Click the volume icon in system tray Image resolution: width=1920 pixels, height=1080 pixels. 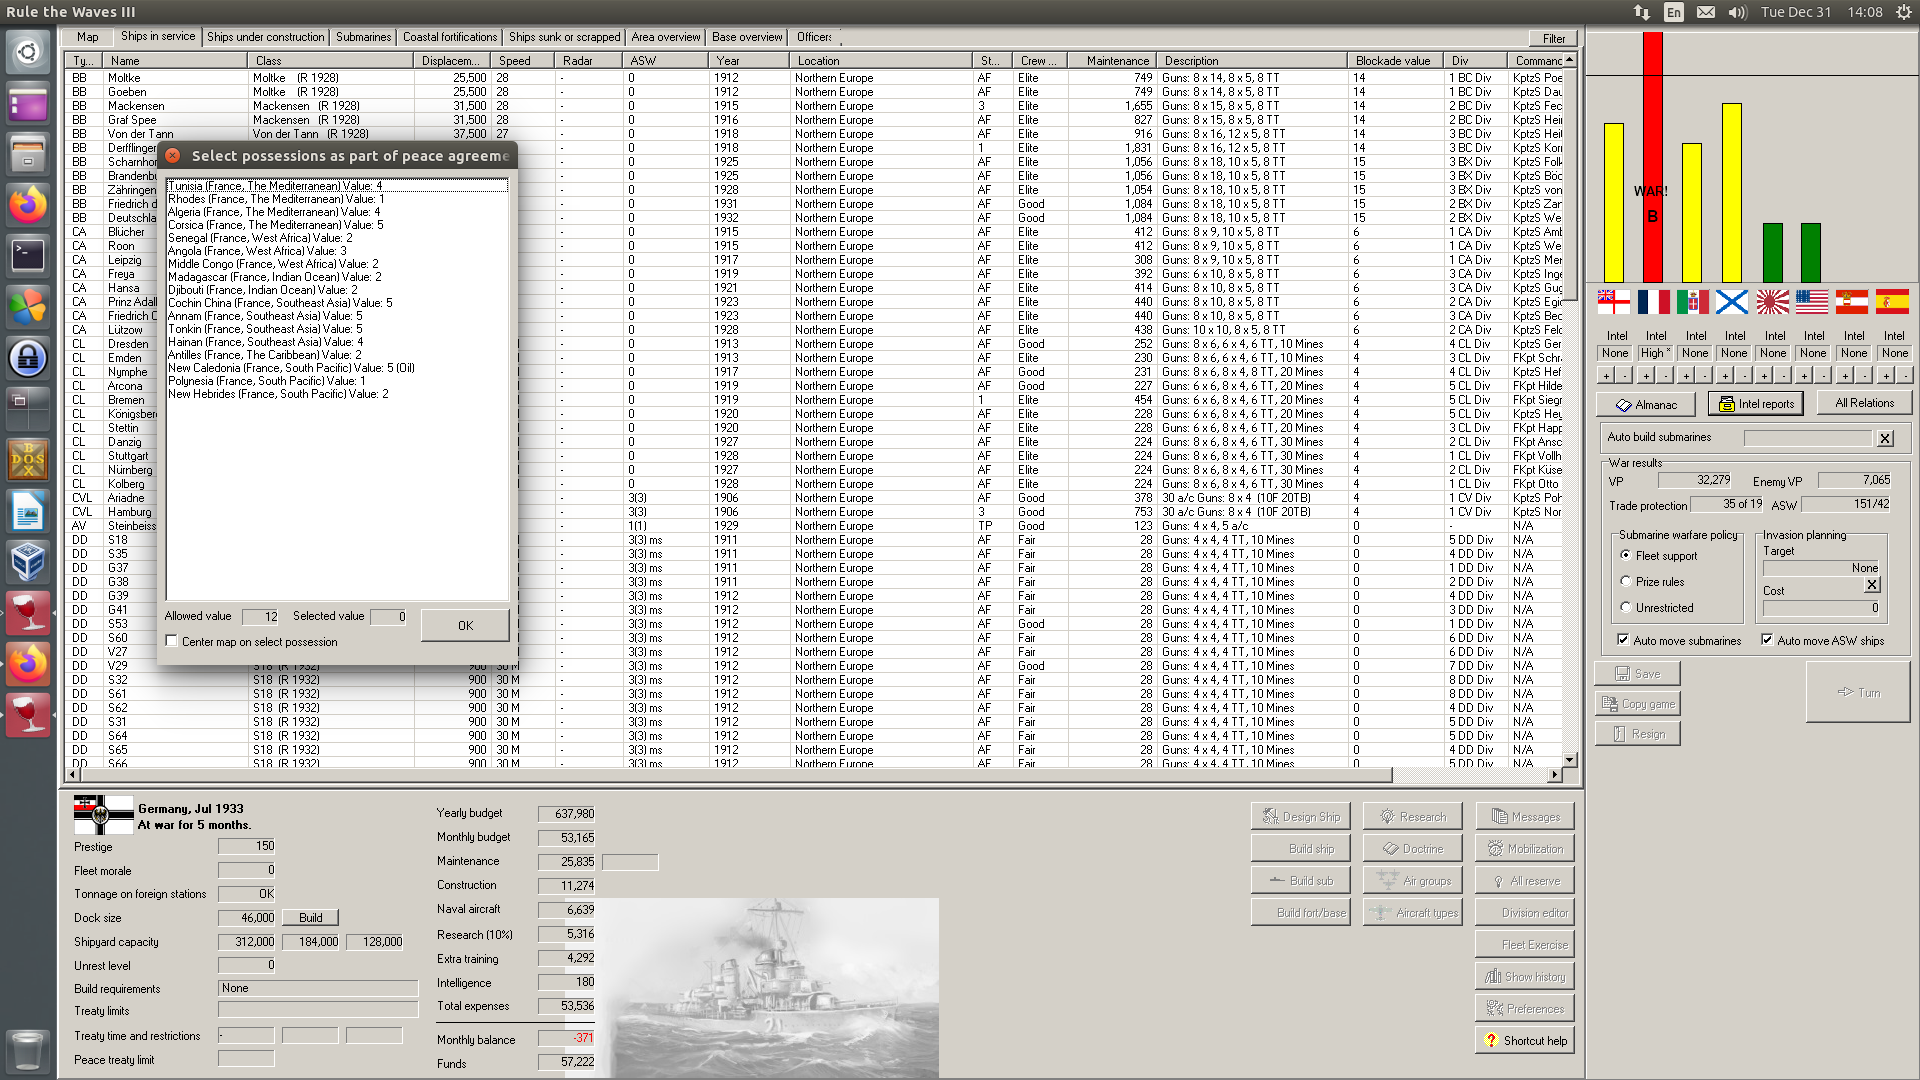[x=1737, y=12]
